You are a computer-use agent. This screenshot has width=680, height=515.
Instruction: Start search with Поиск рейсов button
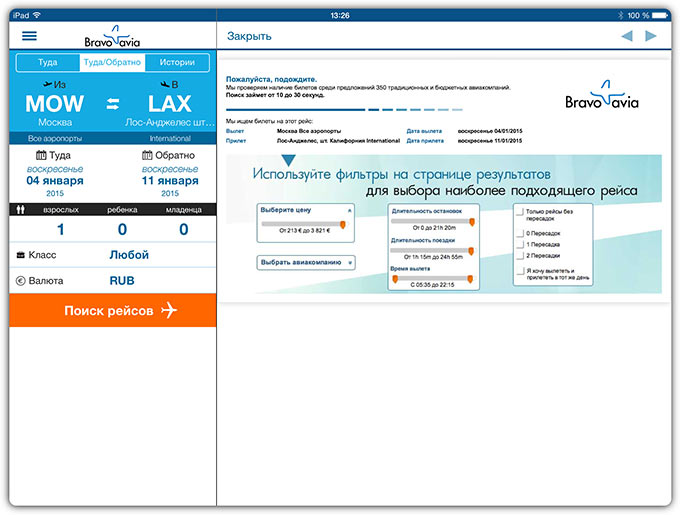pyautogui.click(x=113, y=310)
